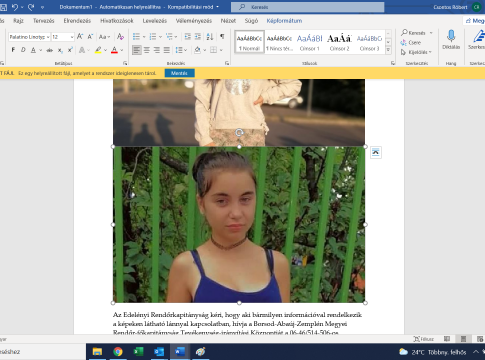Switch to print layout view
This screenshot has height=360, width=485.
(x=463, y=339)
